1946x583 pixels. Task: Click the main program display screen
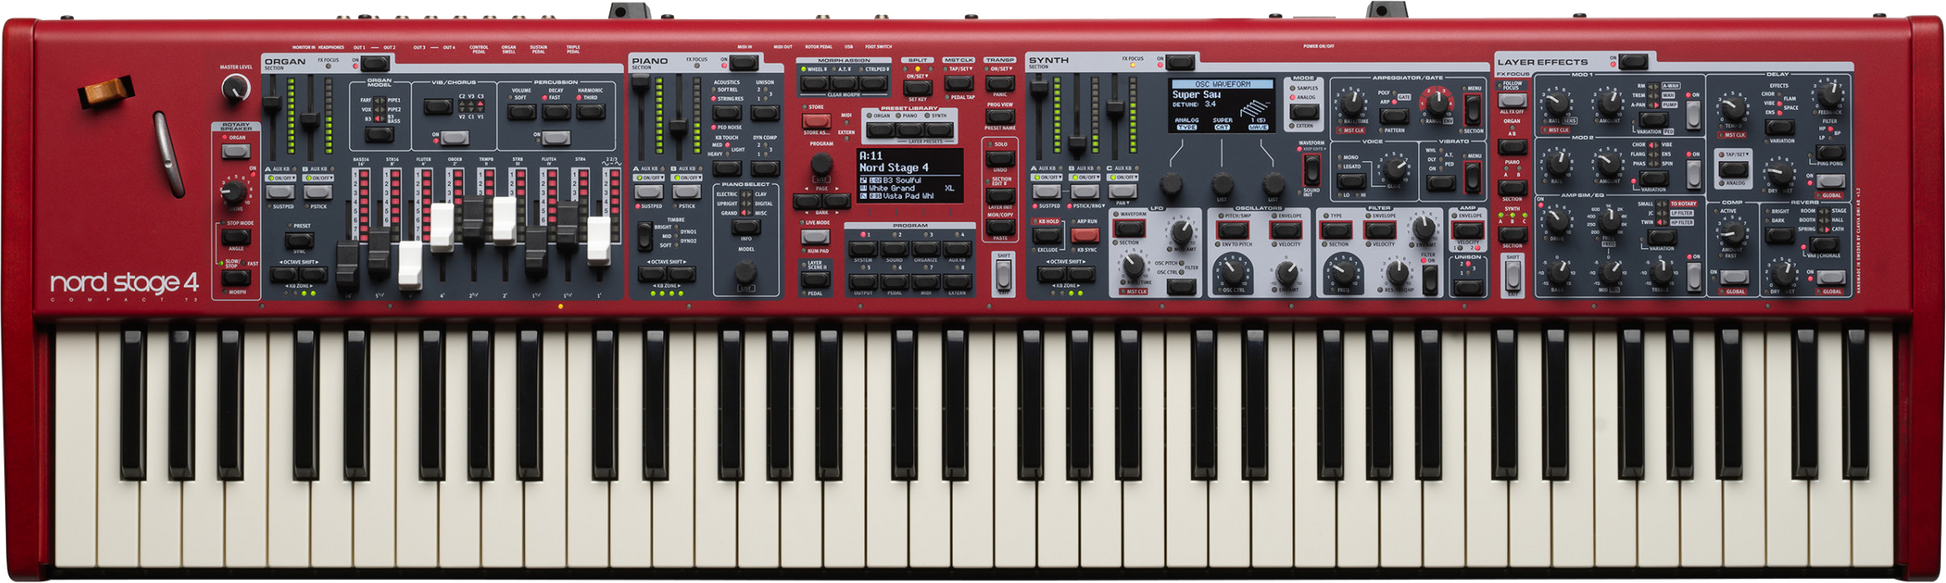coord(910,176)
